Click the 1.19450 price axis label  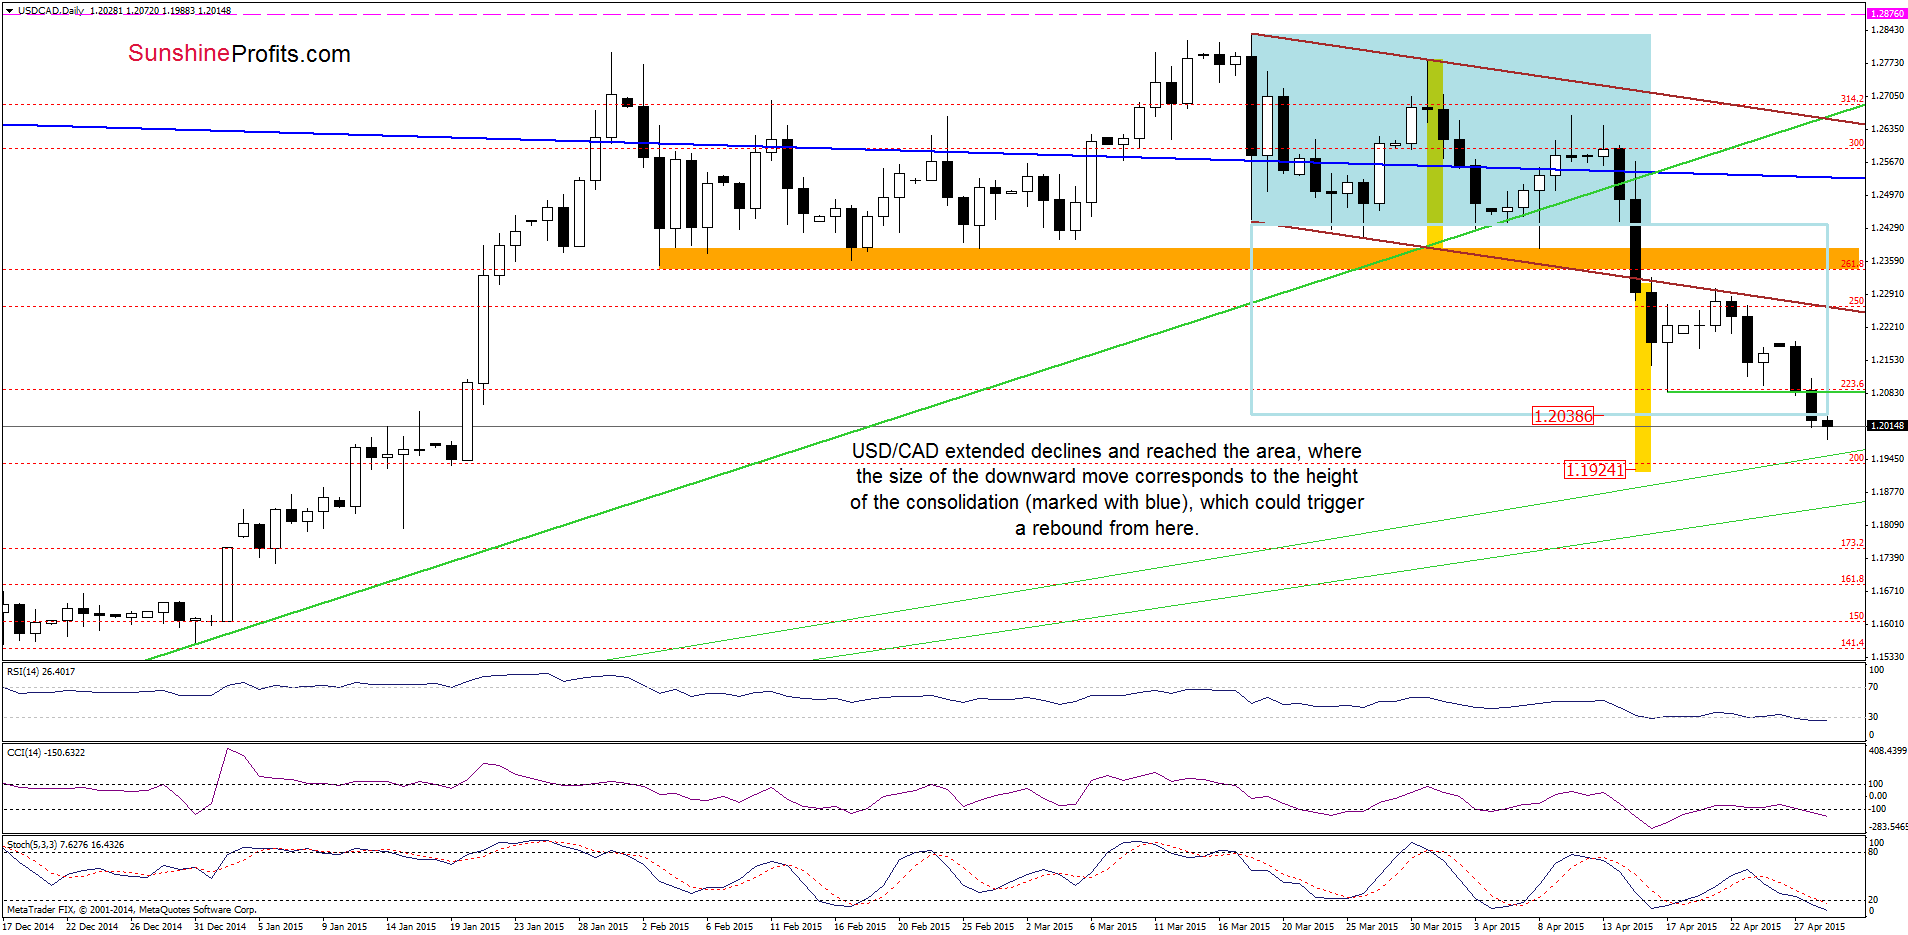coord(1888,459)
